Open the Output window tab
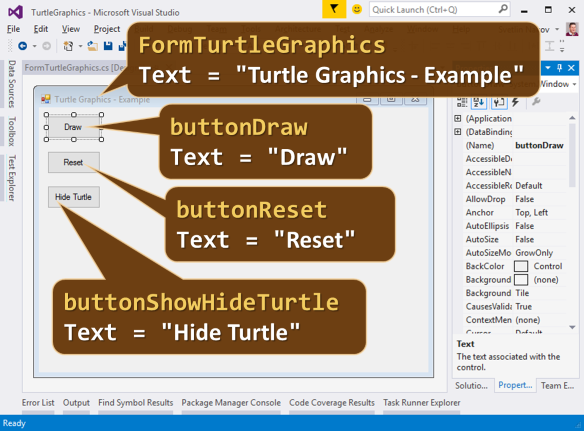584x431 pixels. click(76, 403)
